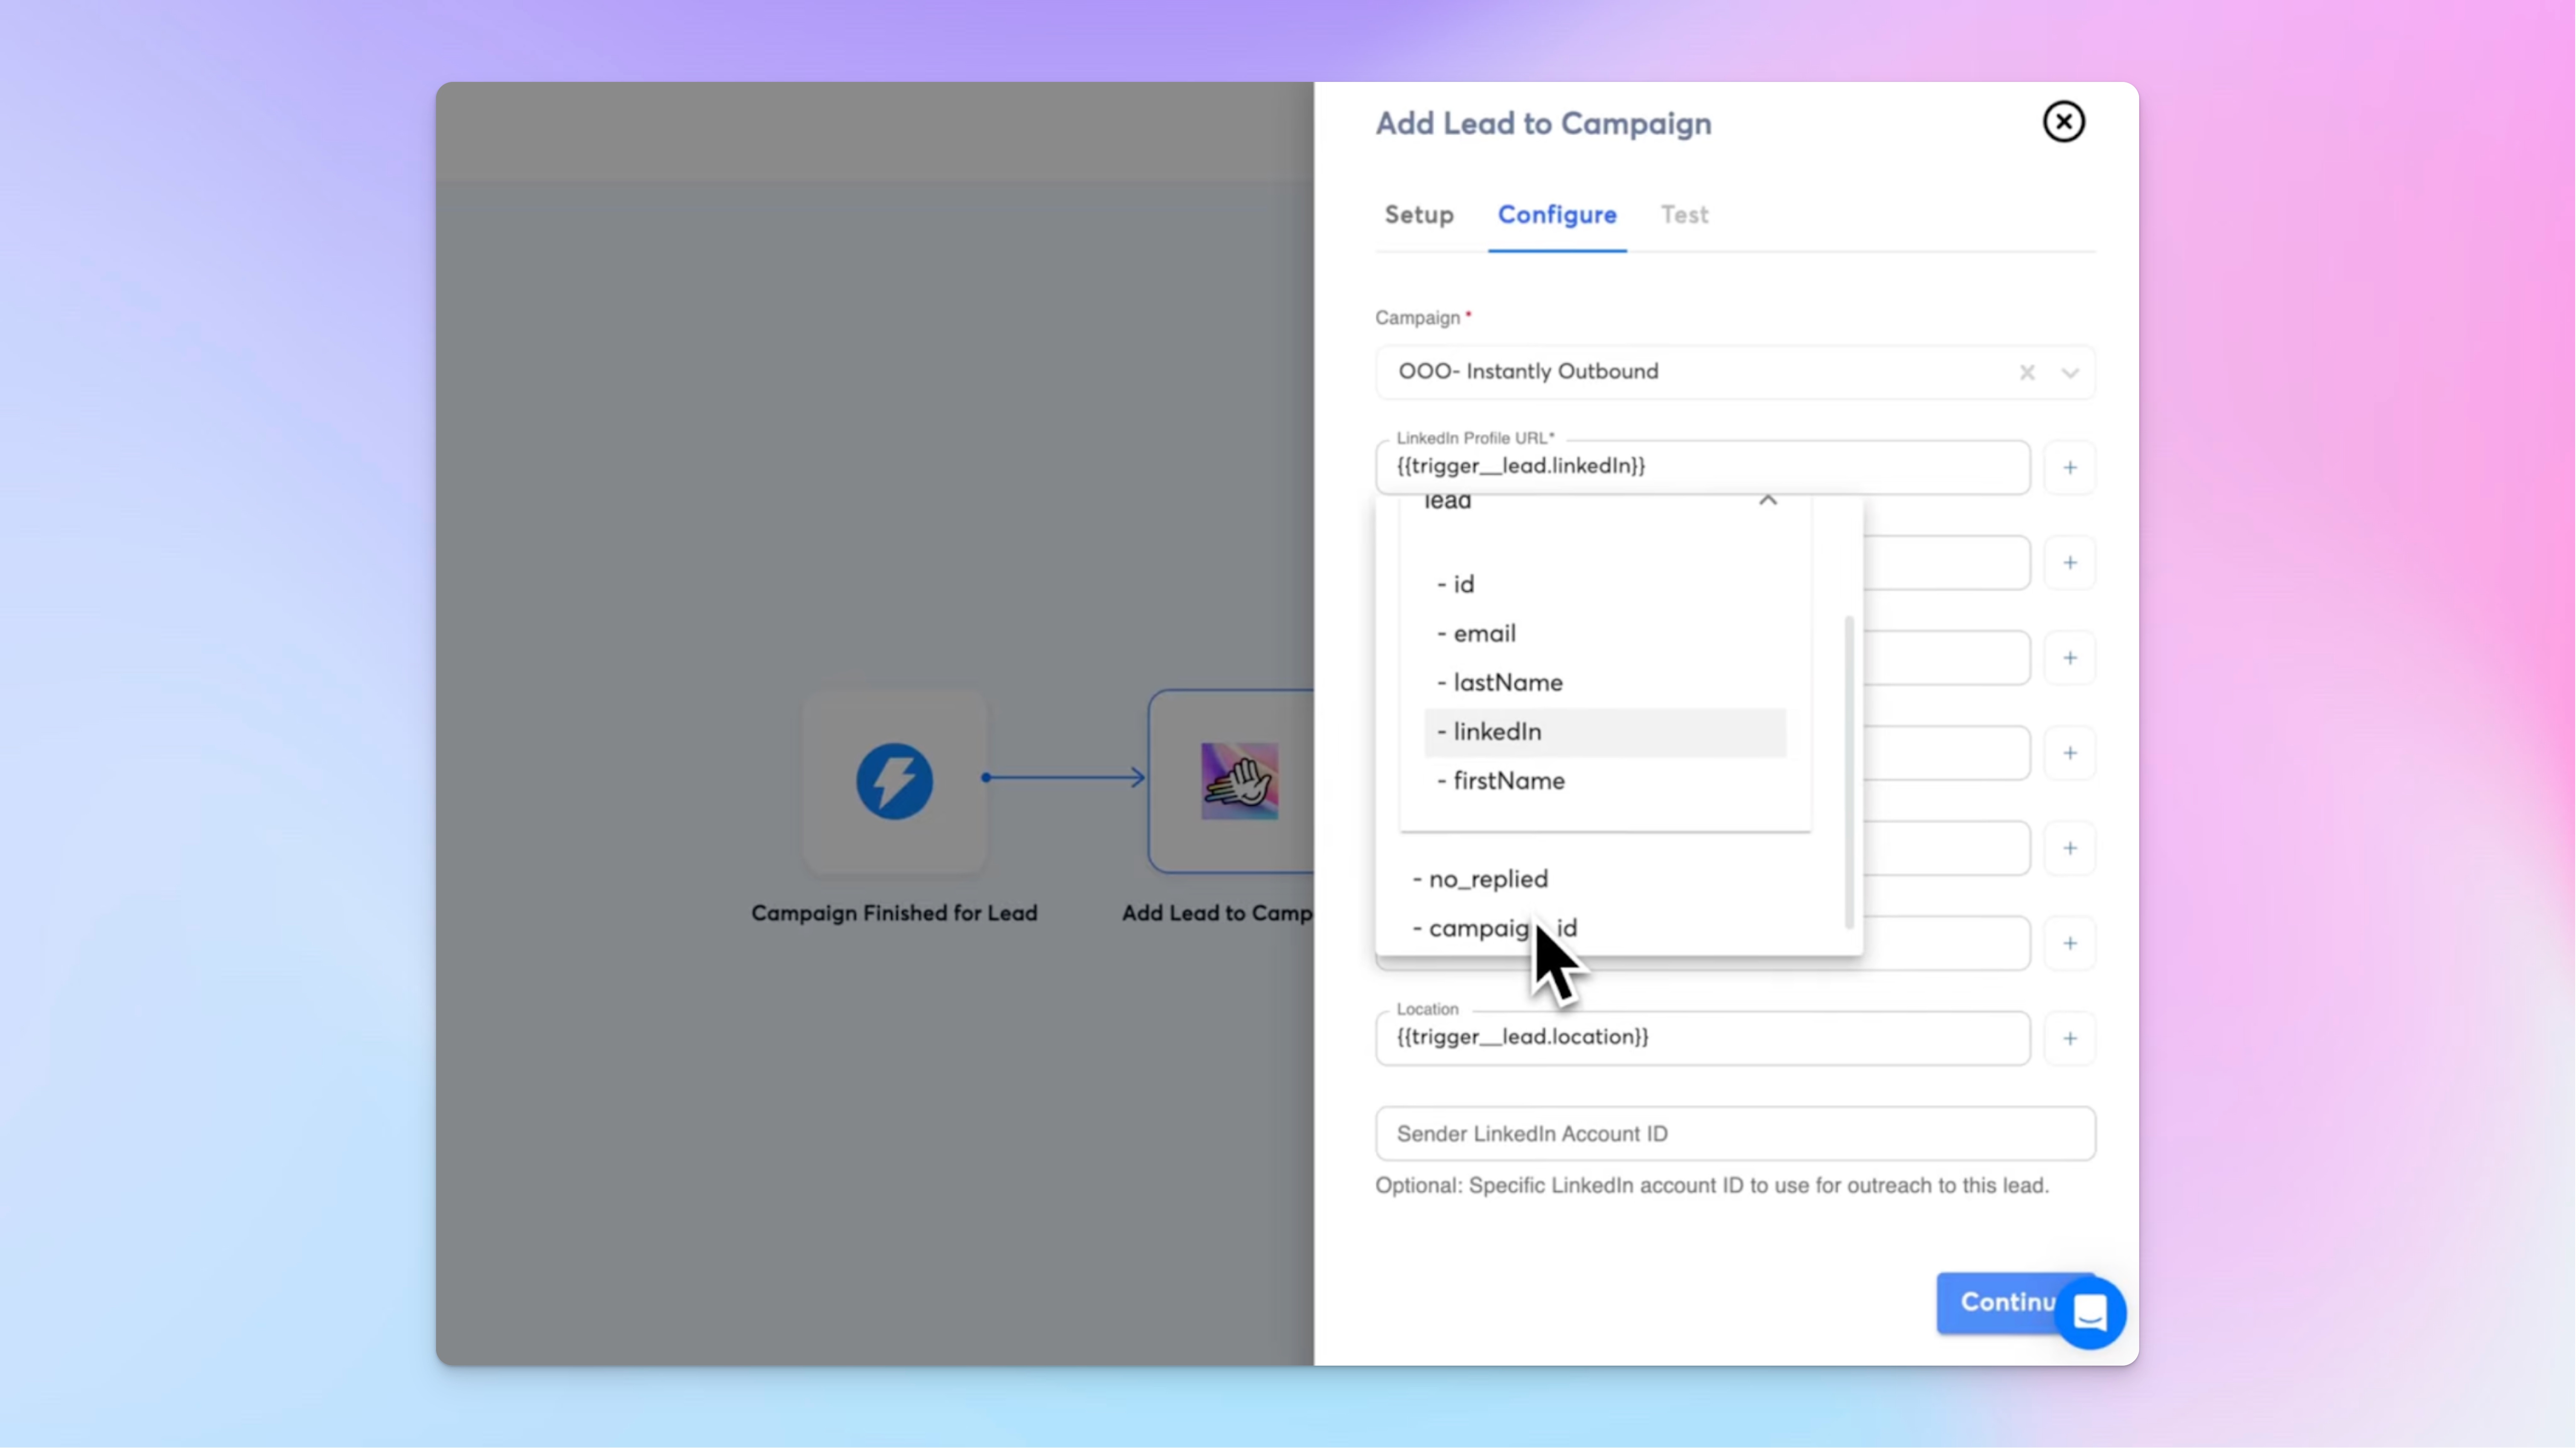
Task: Click plus icon in row below LinkedIn URL
Action: (2070, 563)
